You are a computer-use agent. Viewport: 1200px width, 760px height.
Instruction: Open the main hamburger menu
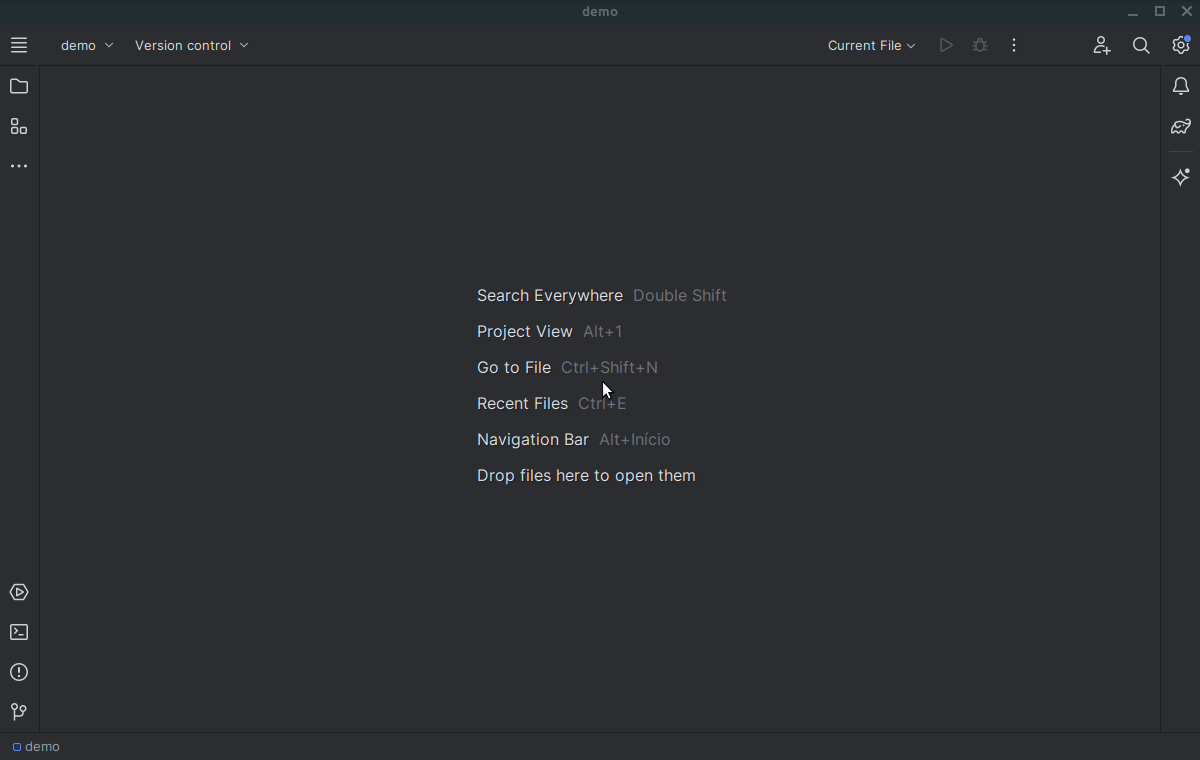click(19, 45)
